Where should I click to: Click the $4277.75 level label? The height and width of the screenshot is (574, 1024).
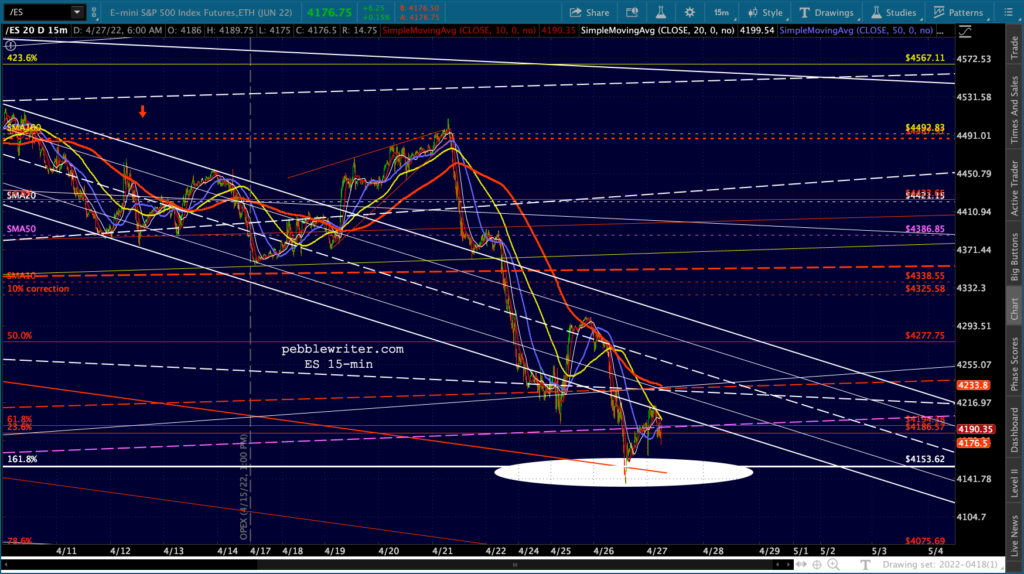925,336
